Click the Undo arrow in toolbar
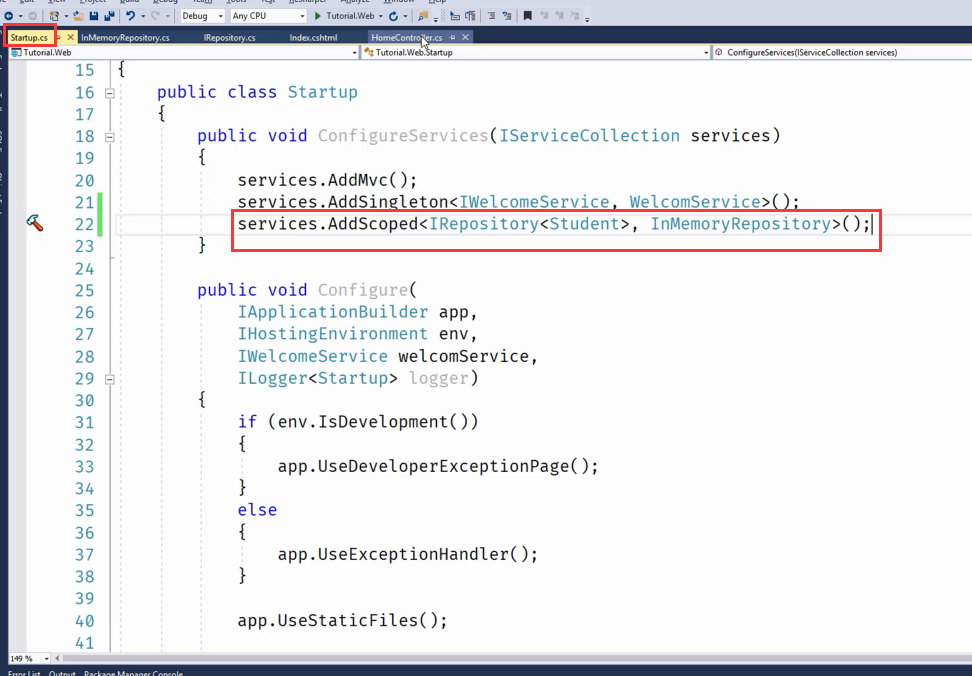972x676 pixels. [x=130, y=16]
